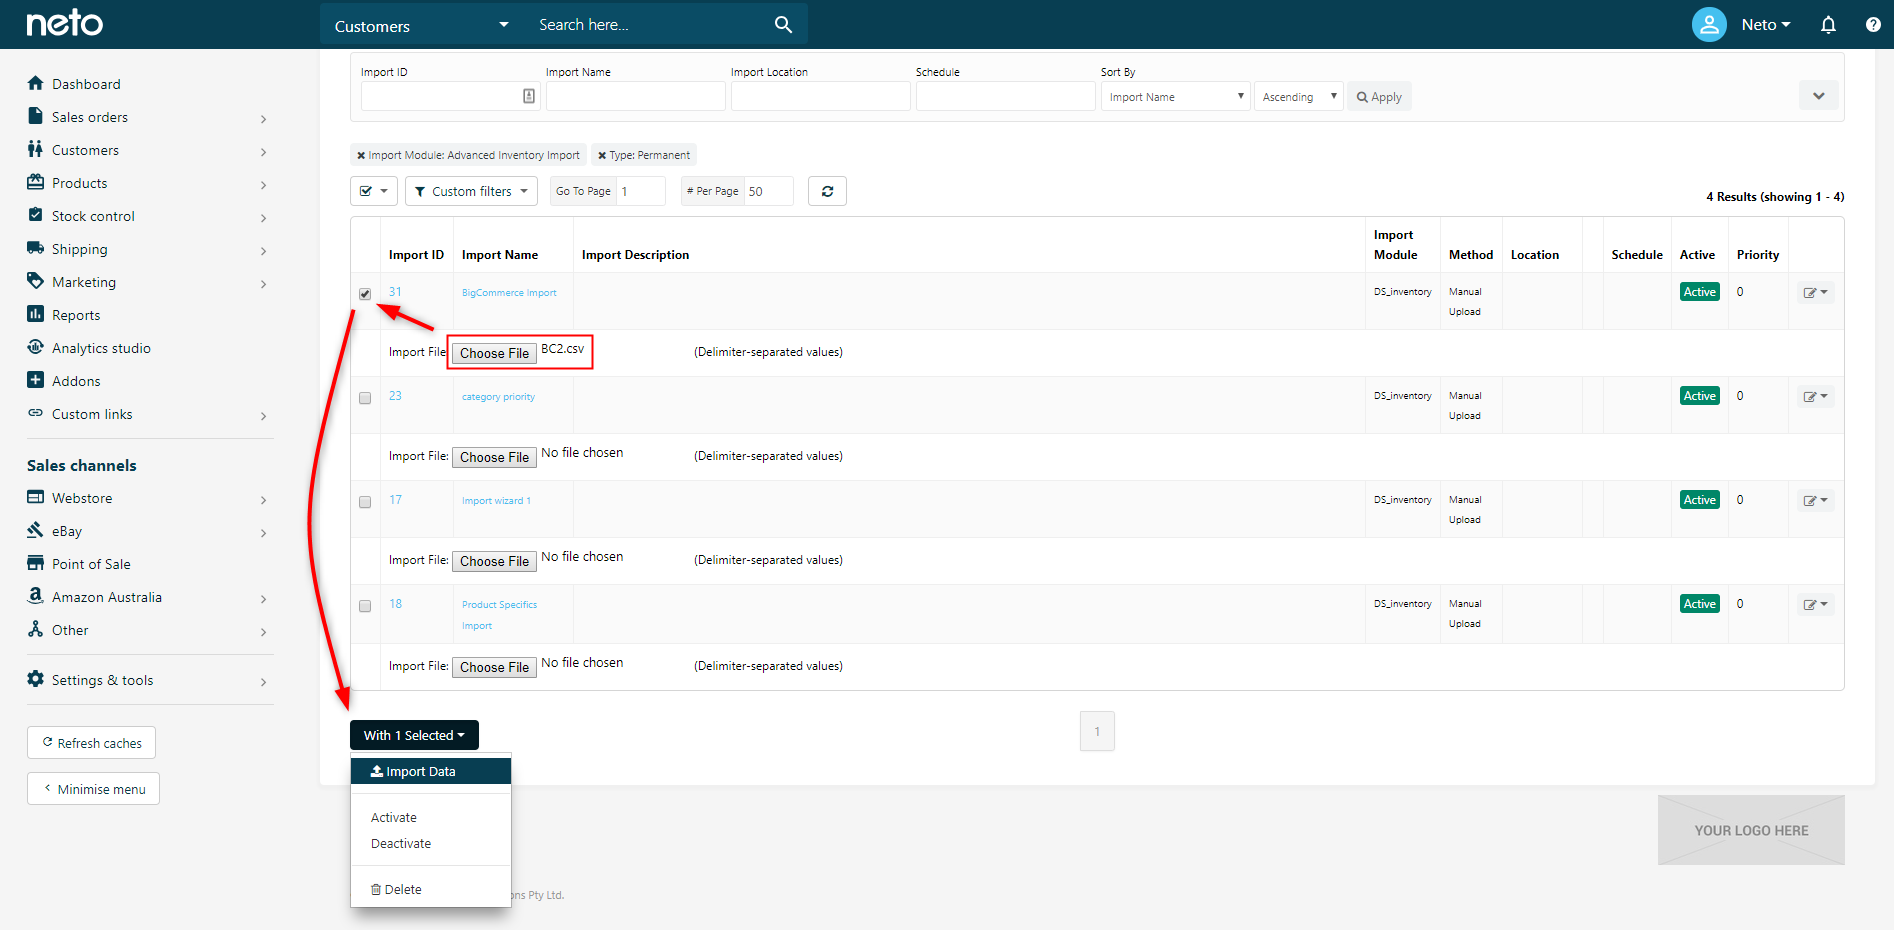Check the Product Specifics Import row checkbox
The height and width of the screenshot is (930, 1894).
[365, 606]
